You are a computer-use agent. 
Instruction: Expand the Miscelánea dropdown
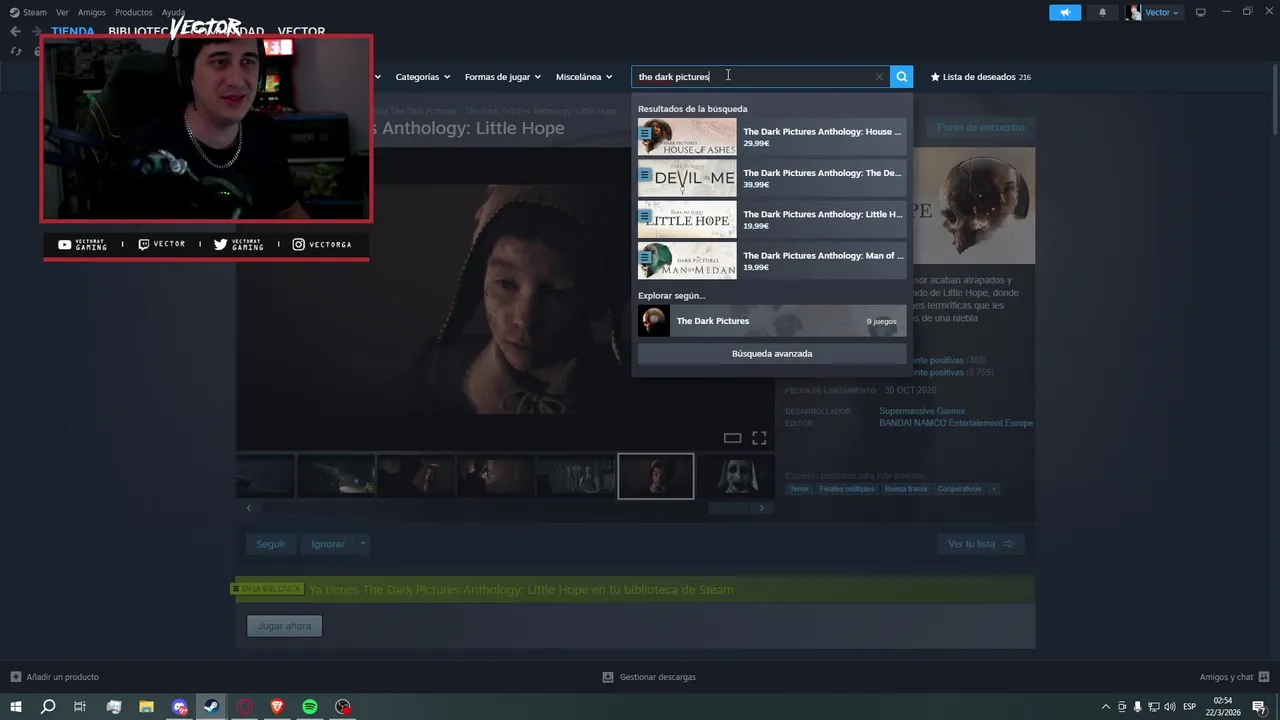click(x=584, y=77)
